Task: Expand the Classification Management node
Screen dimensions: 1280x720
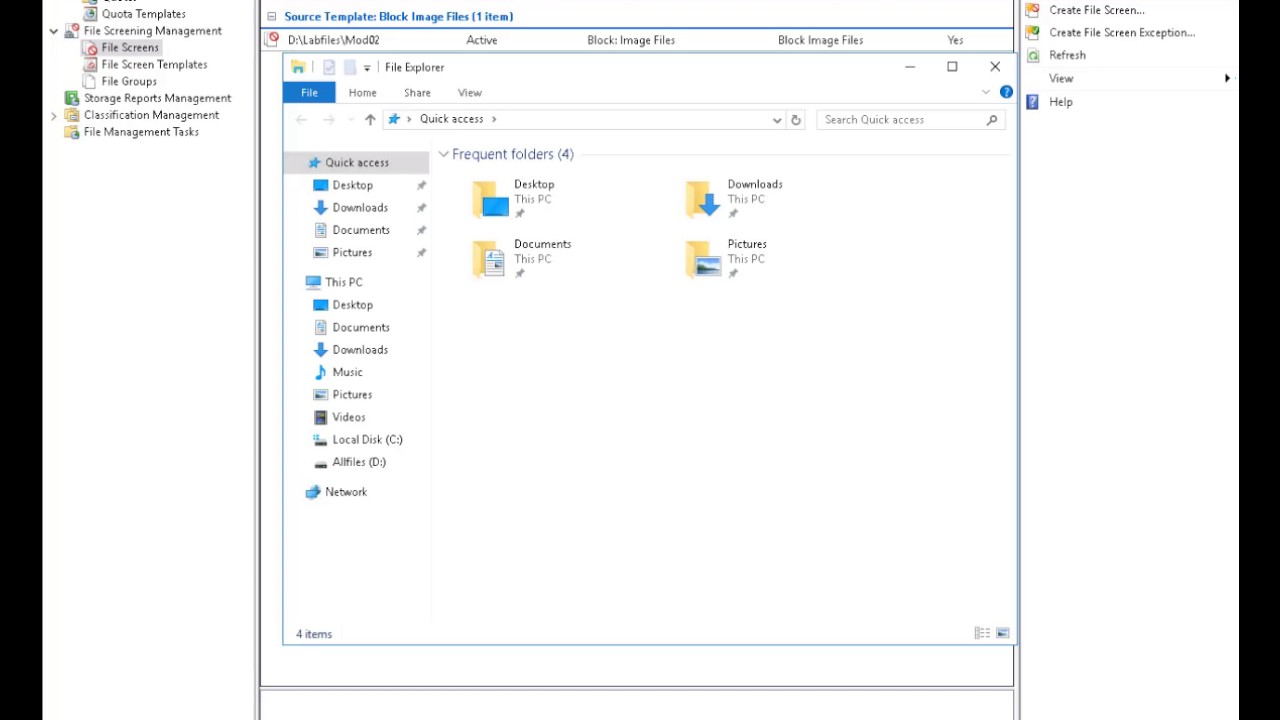Action: 54,115
